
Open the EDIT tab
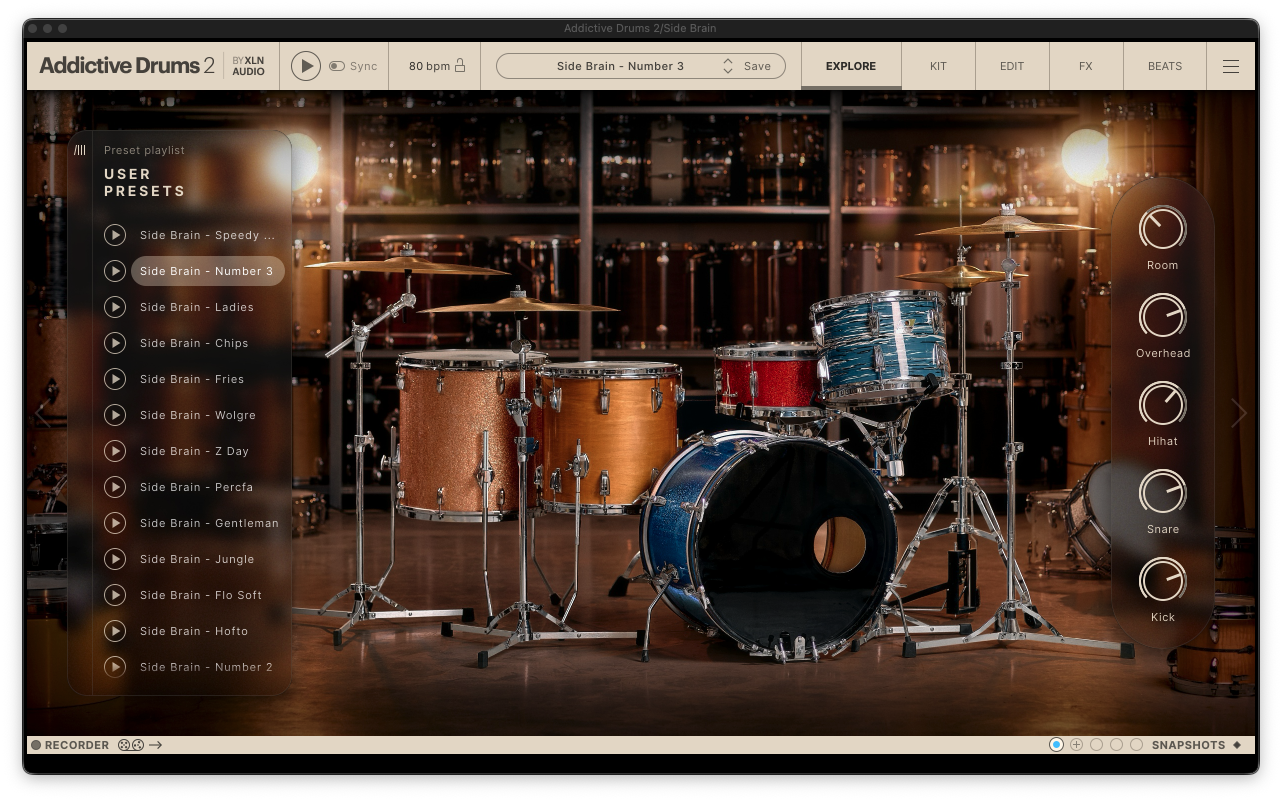pos(1012,66)
